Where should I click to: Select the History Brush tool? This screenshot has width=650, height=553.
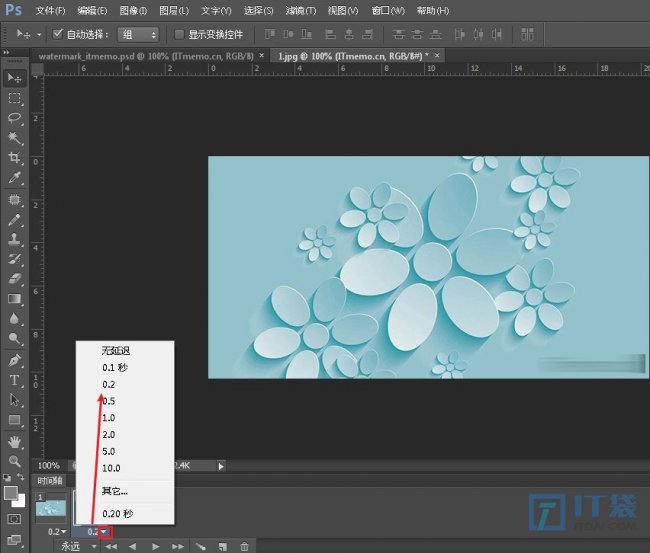(14, 259)
